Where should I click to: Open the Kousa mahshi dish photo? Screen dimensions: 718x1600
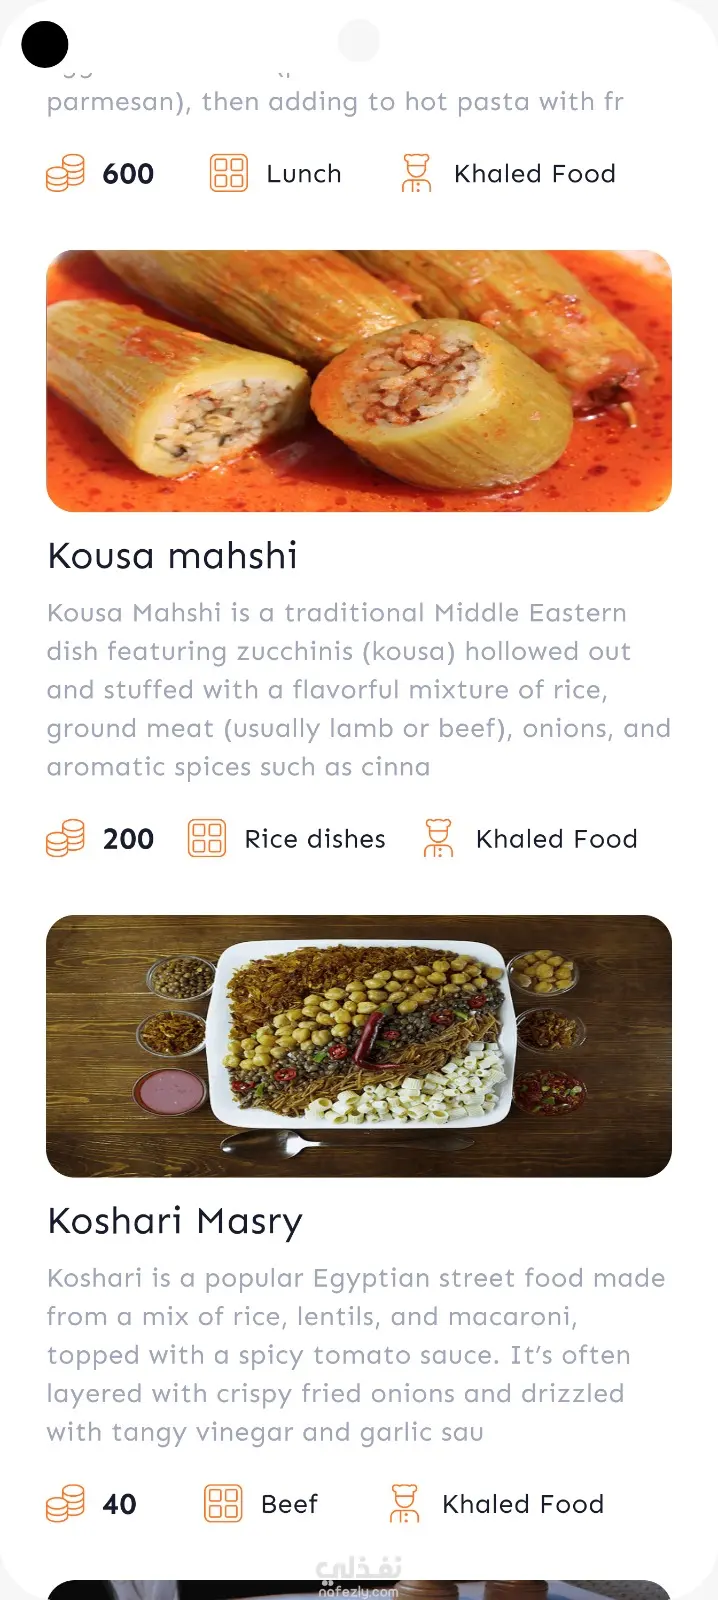(x=359, y=381)
